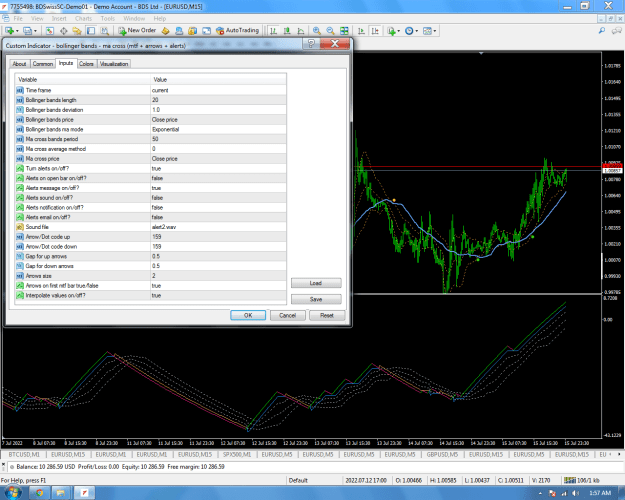Switch chart to bar chart icon
Viewport: 625px width, 500px height.
[x=273, y=31]
